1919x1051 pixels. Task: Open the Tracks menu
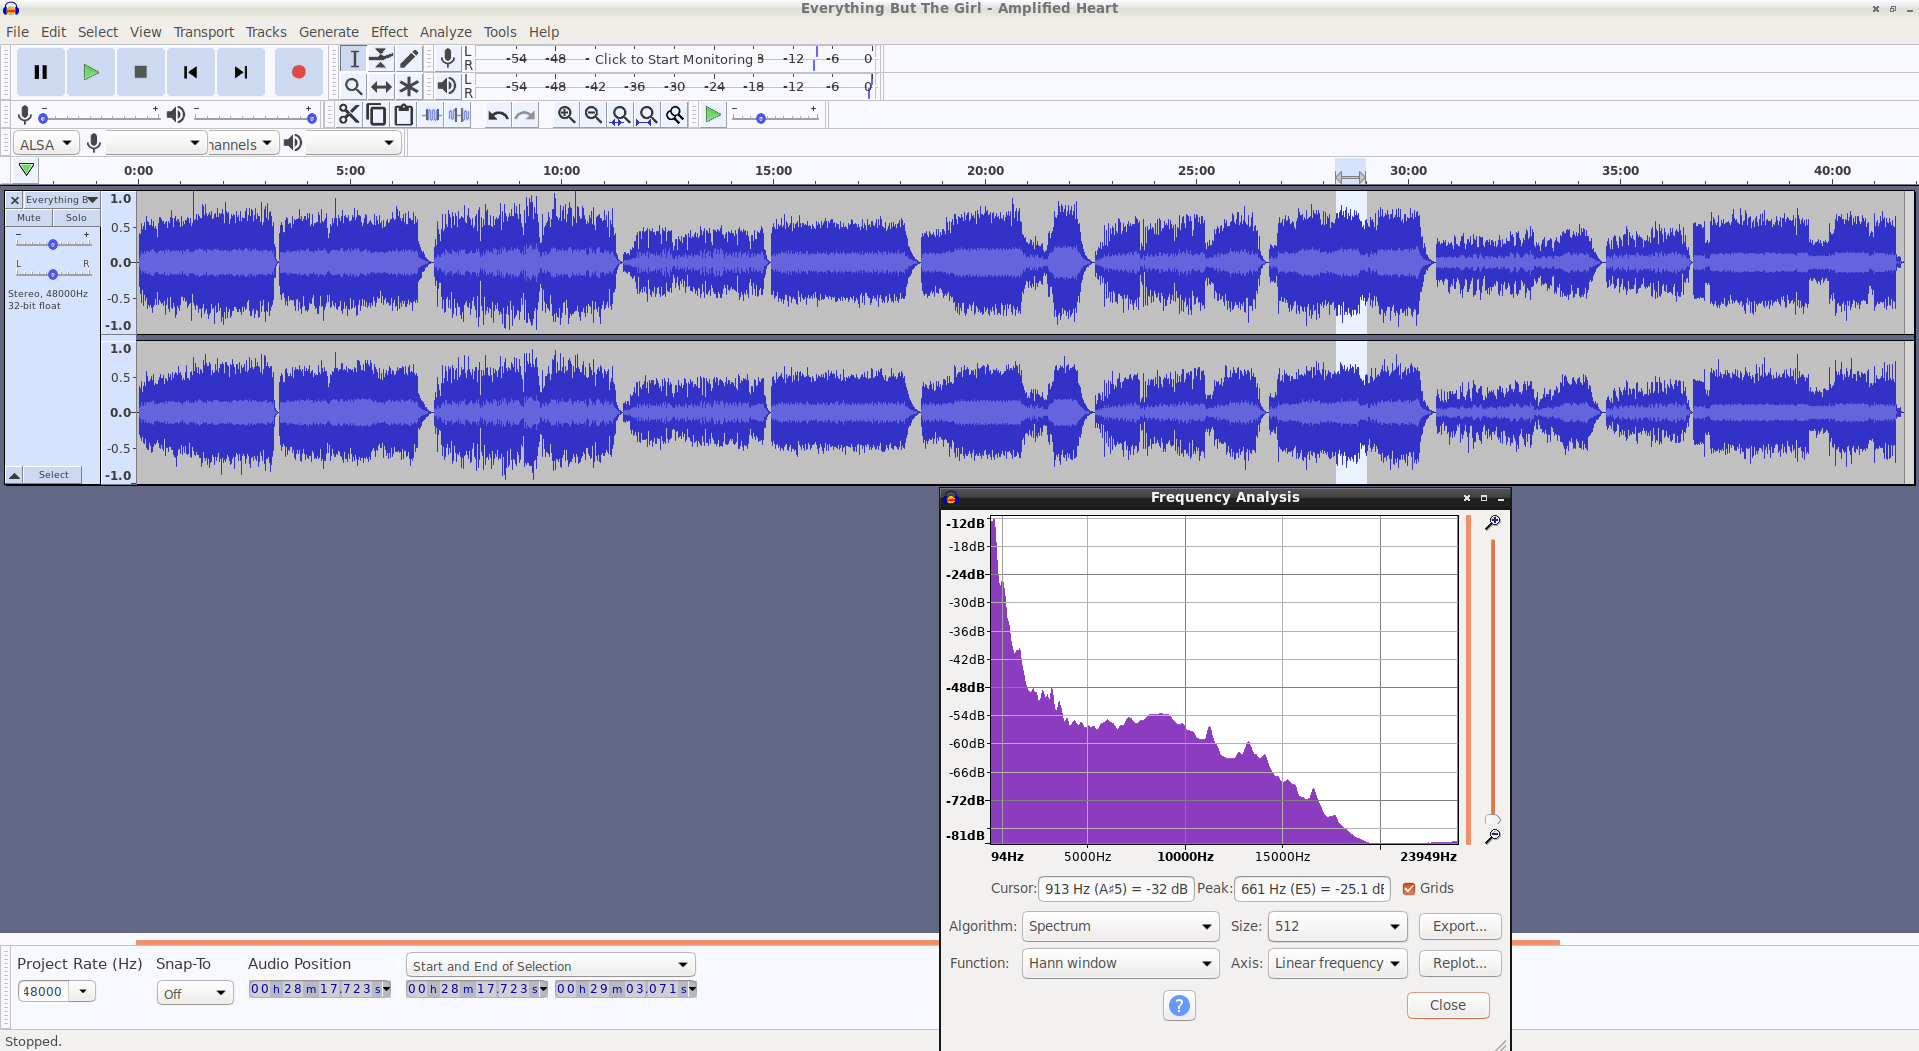(266, 32)
